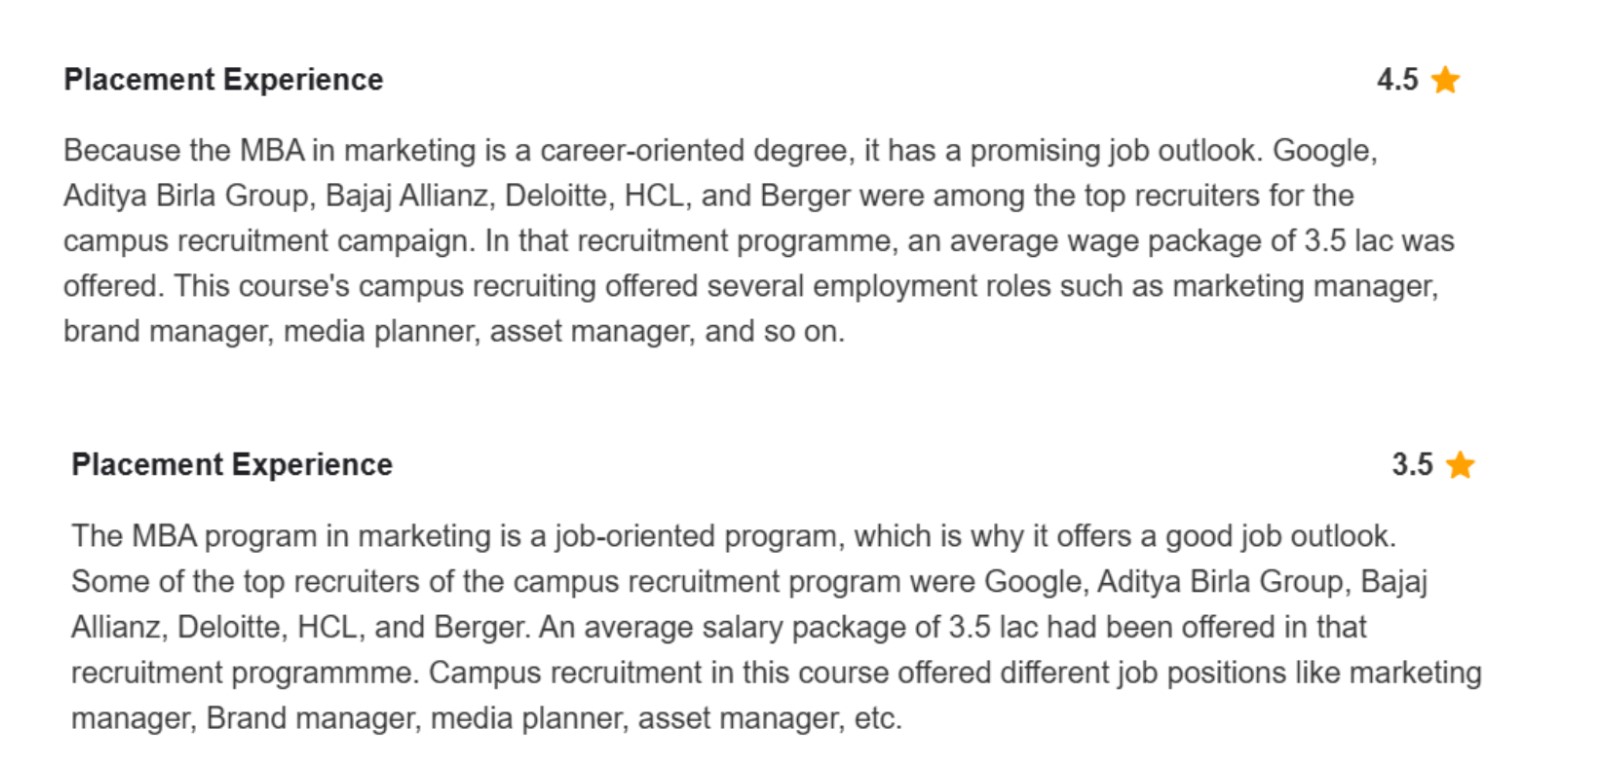
Task: Select the first Placement Experience heading
Action: (x=223, y=80)
